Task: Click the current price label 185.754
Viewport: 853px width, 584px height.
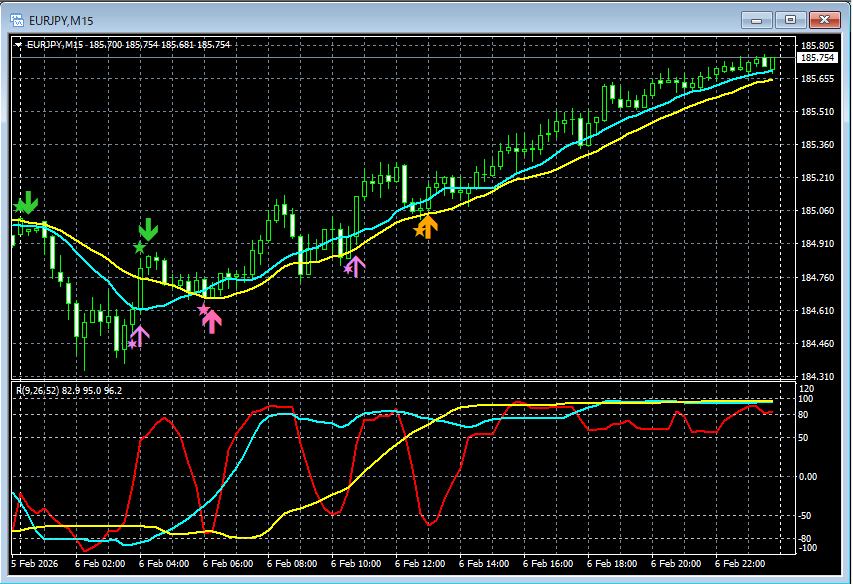Action: click(817, 58)
